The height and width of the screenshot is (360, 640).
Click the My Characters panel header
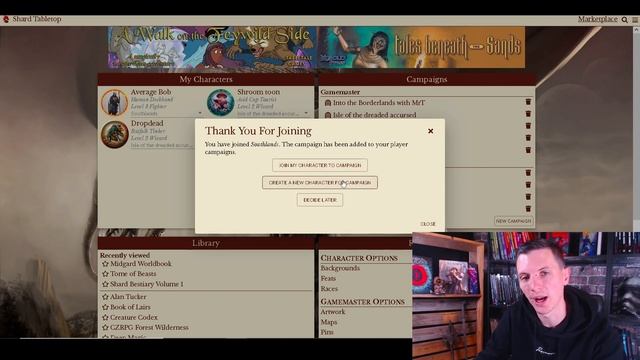coord(206,79)
